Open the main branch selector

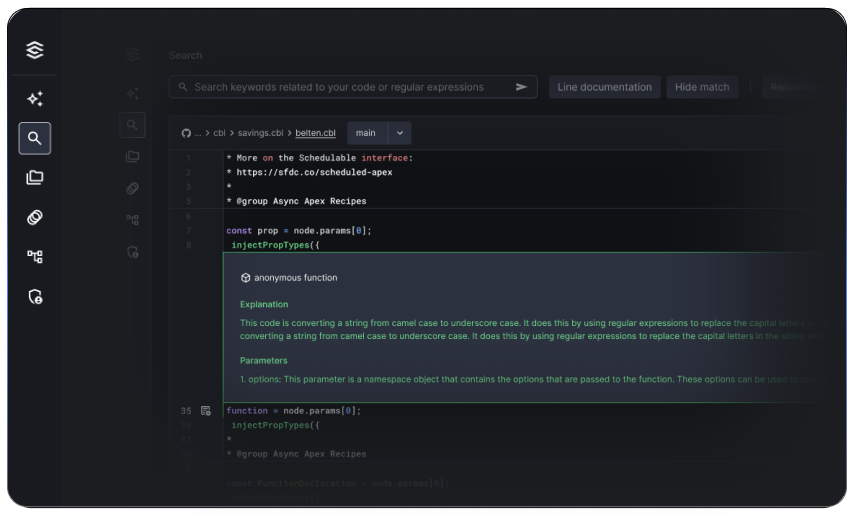[x=367, y=133]
